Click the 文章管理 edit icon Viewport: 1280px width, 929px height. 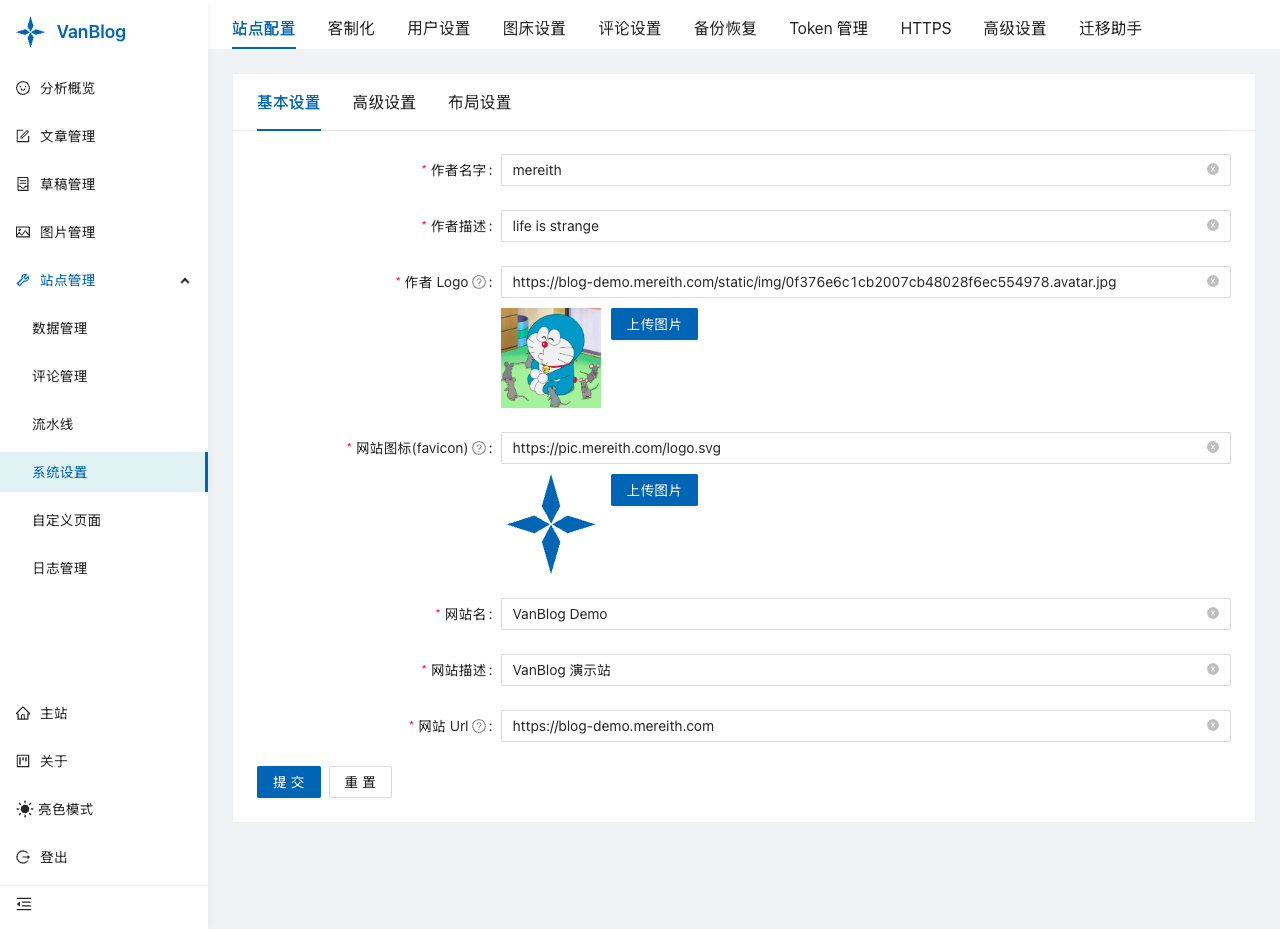[23, 136]
